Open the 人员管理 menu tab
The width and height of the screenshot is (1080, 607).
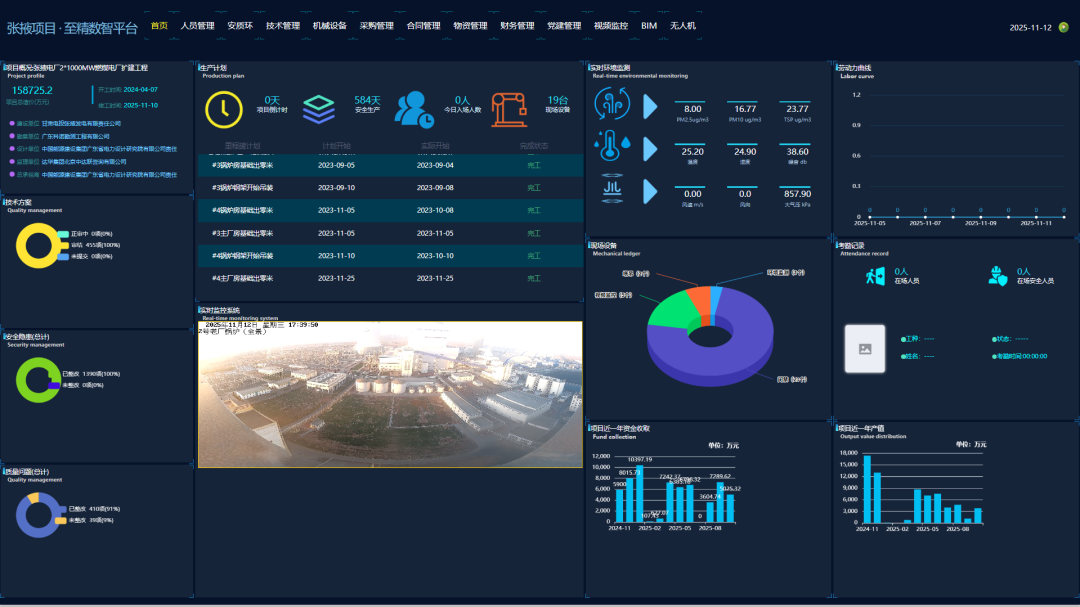(x=197, y=26)
